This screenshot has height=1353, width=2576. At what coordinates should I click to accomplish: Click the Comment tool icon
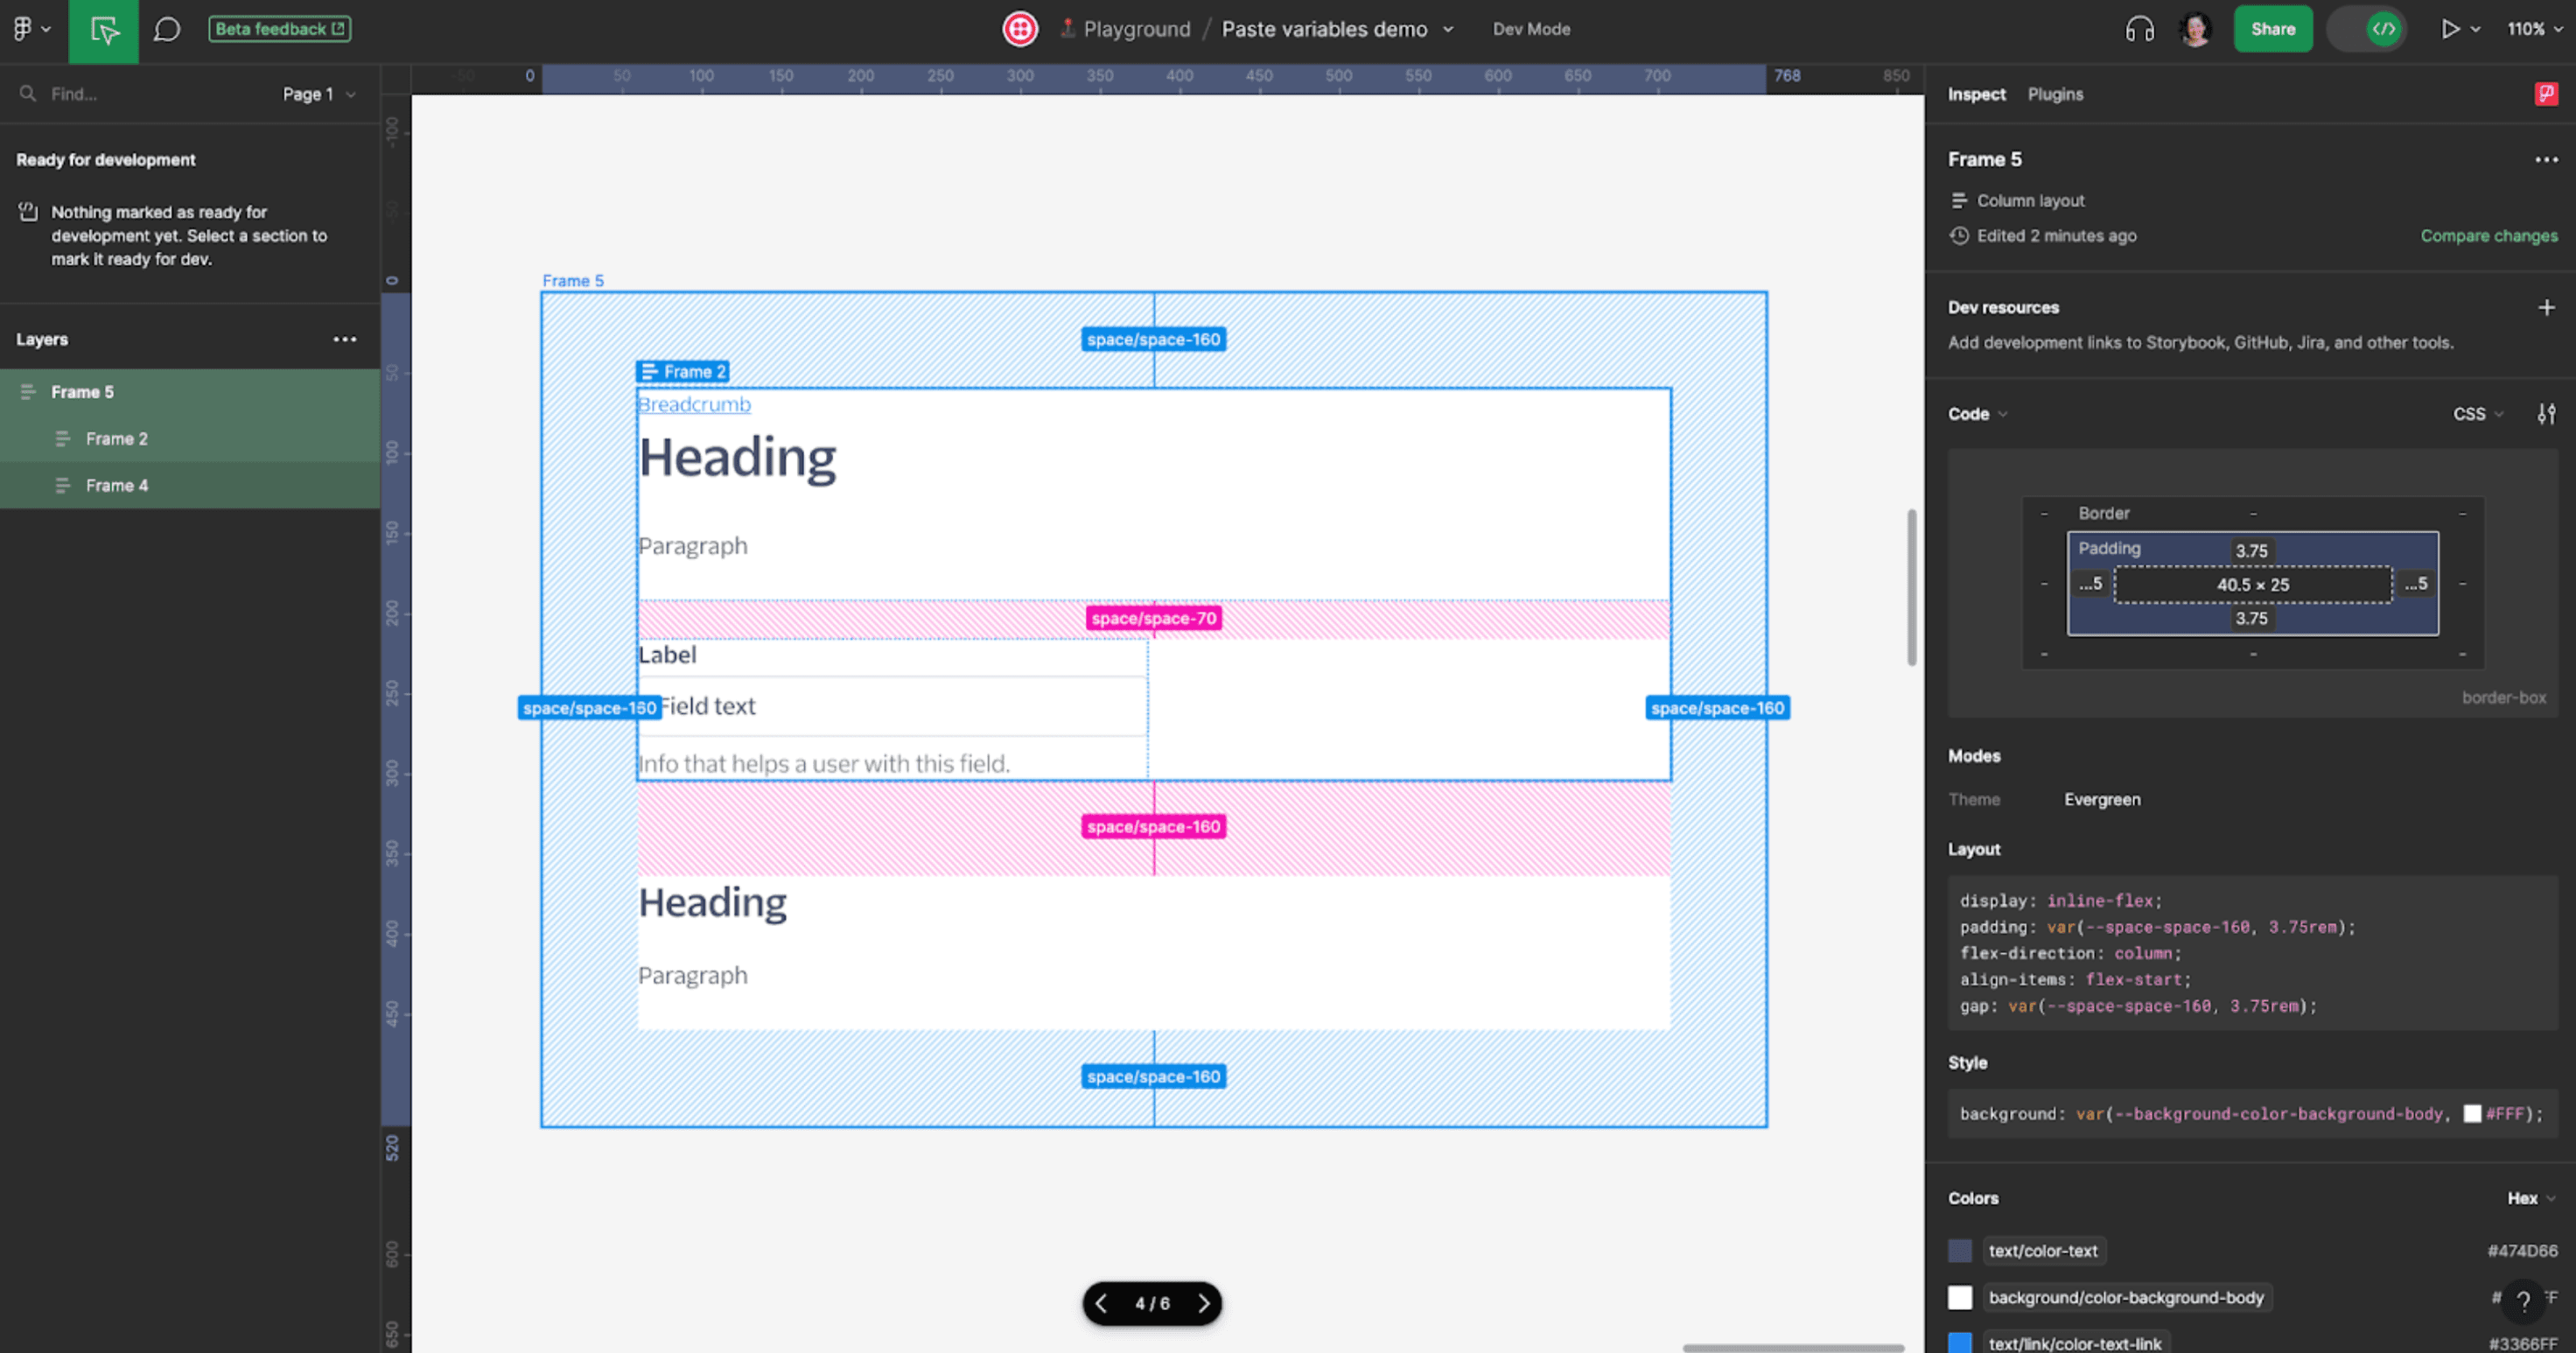[x=165, y=29]
